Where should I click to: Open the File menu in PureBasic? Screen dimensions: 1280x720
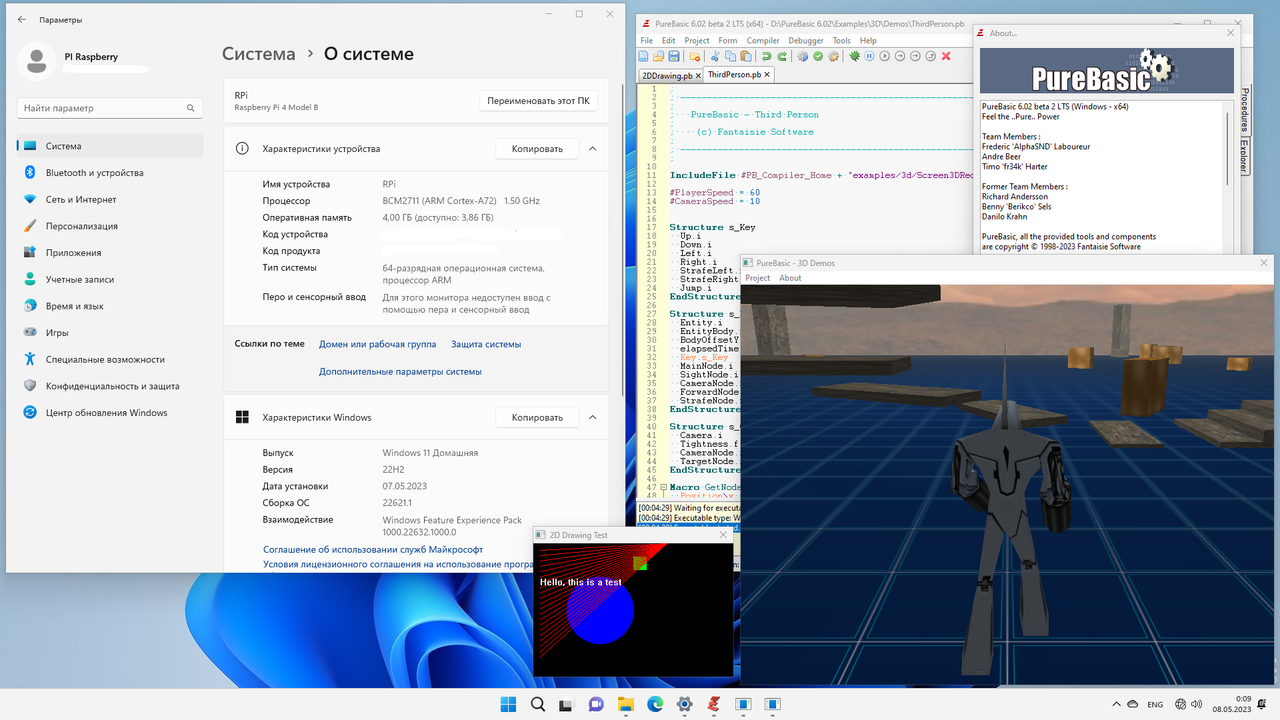(647, 41)
